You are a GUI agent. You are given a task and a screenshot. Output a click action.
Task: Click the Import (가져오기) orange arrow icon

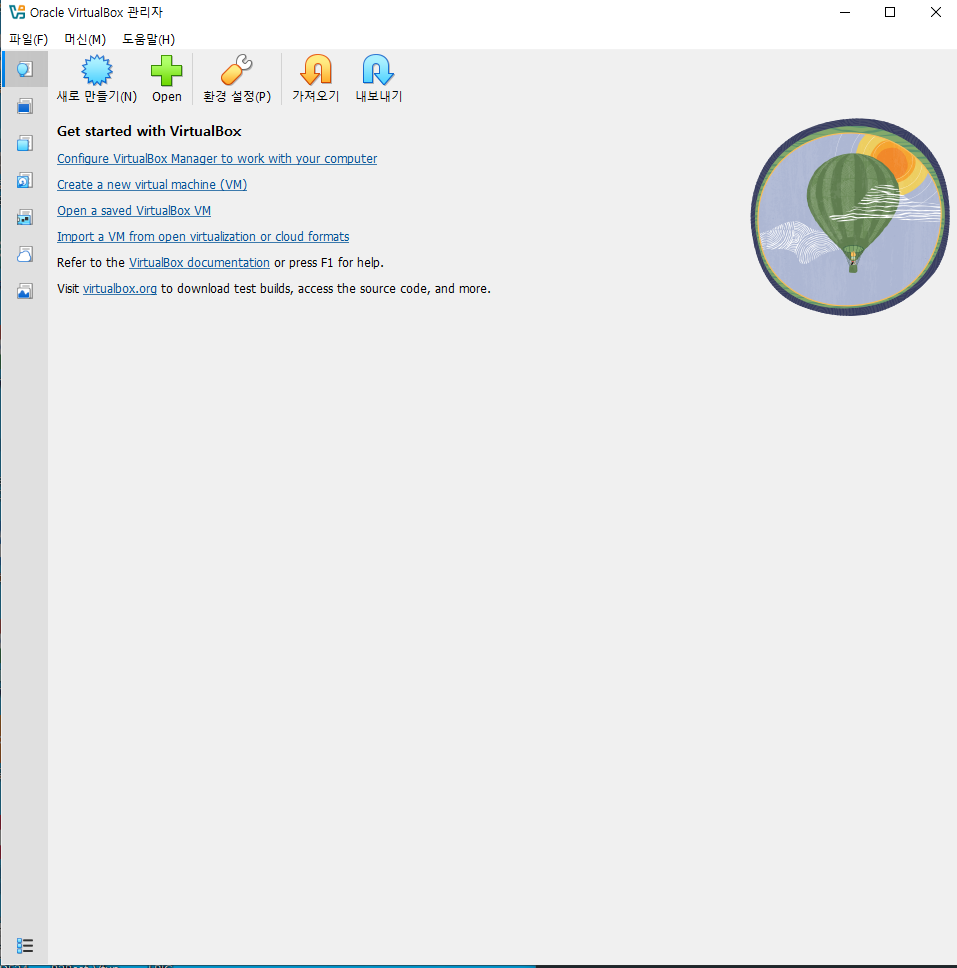point(316,70)
